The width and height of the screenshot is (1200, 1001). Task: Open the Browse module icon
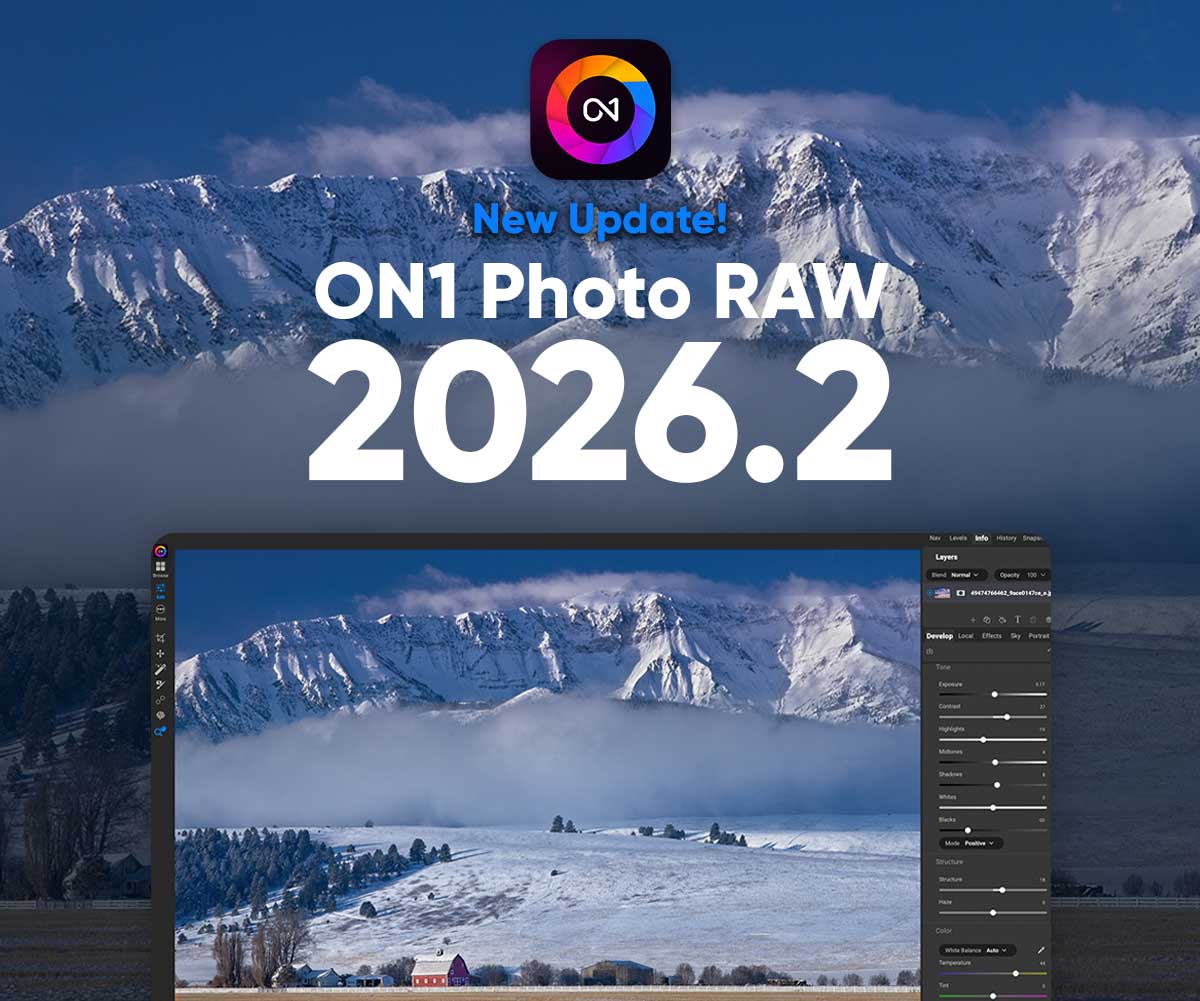[160, 568]
